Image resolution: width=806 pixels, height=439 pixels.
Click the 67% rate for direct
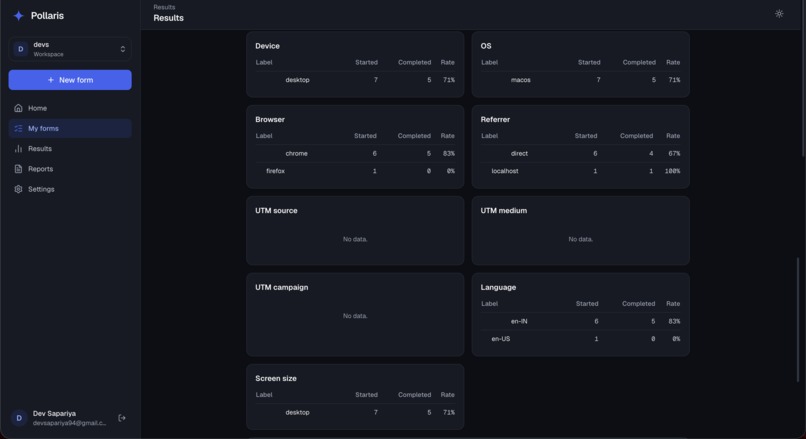674,154
